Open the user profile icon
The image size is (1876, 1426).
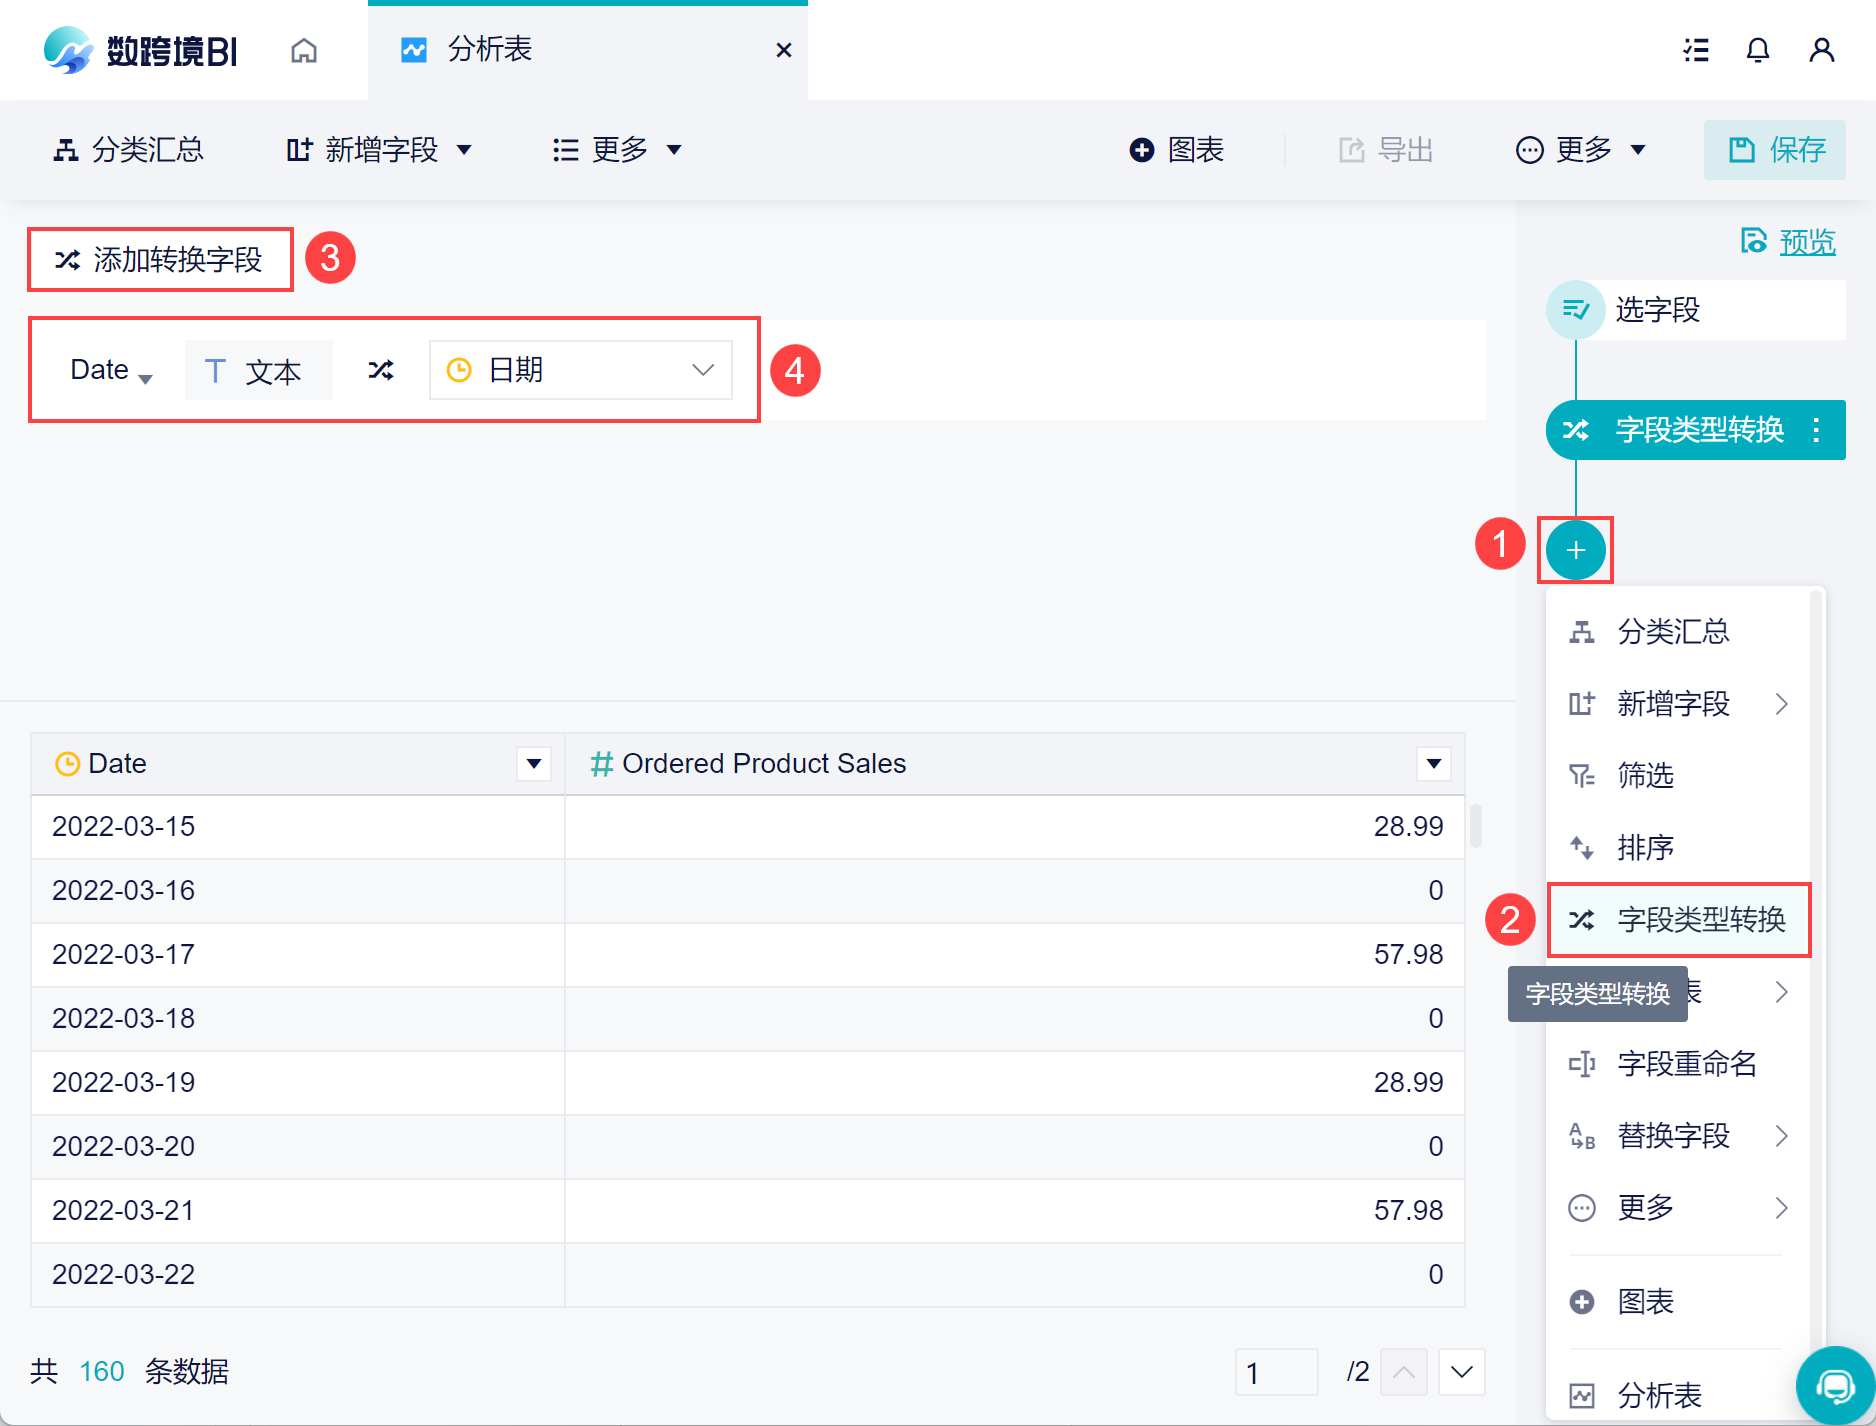tap(1821, 51)
